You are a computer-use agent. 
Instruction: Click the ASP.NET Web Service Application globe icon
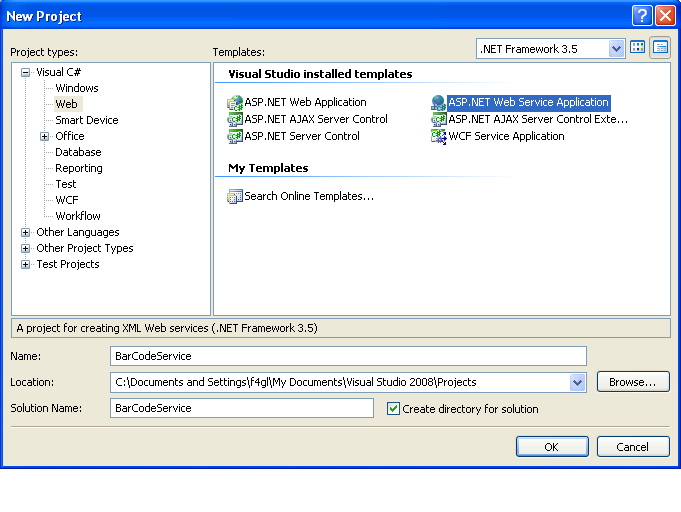pyautogui.click(x=439, y=102)
